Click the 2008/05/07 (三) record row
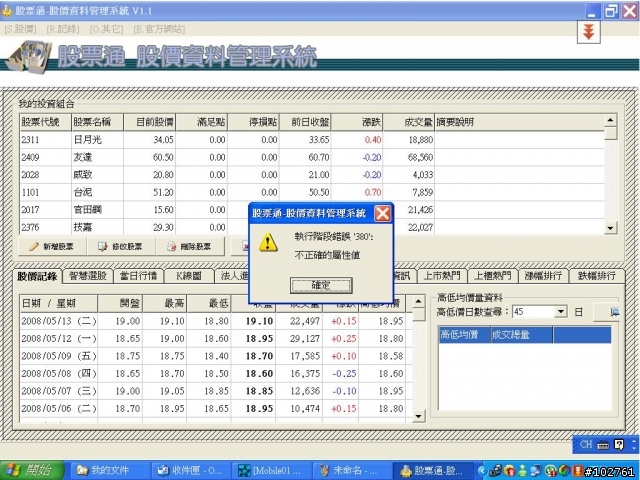 216,391
